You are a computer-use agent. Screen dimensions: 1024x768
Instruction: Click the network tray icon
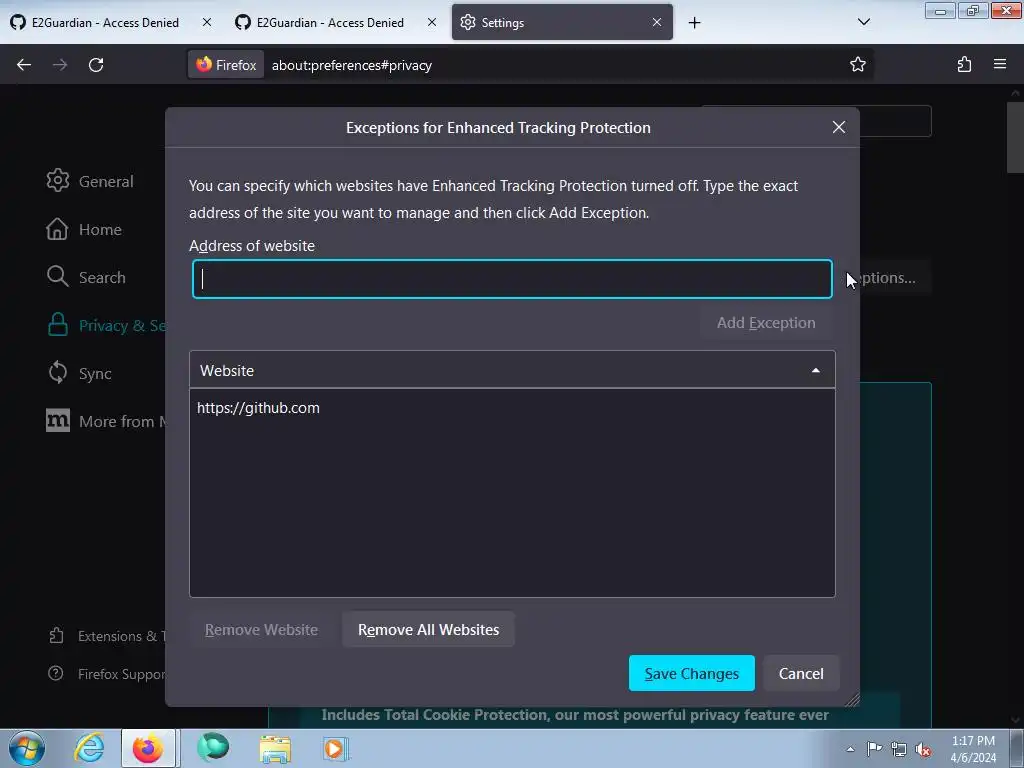click(899, 750)
